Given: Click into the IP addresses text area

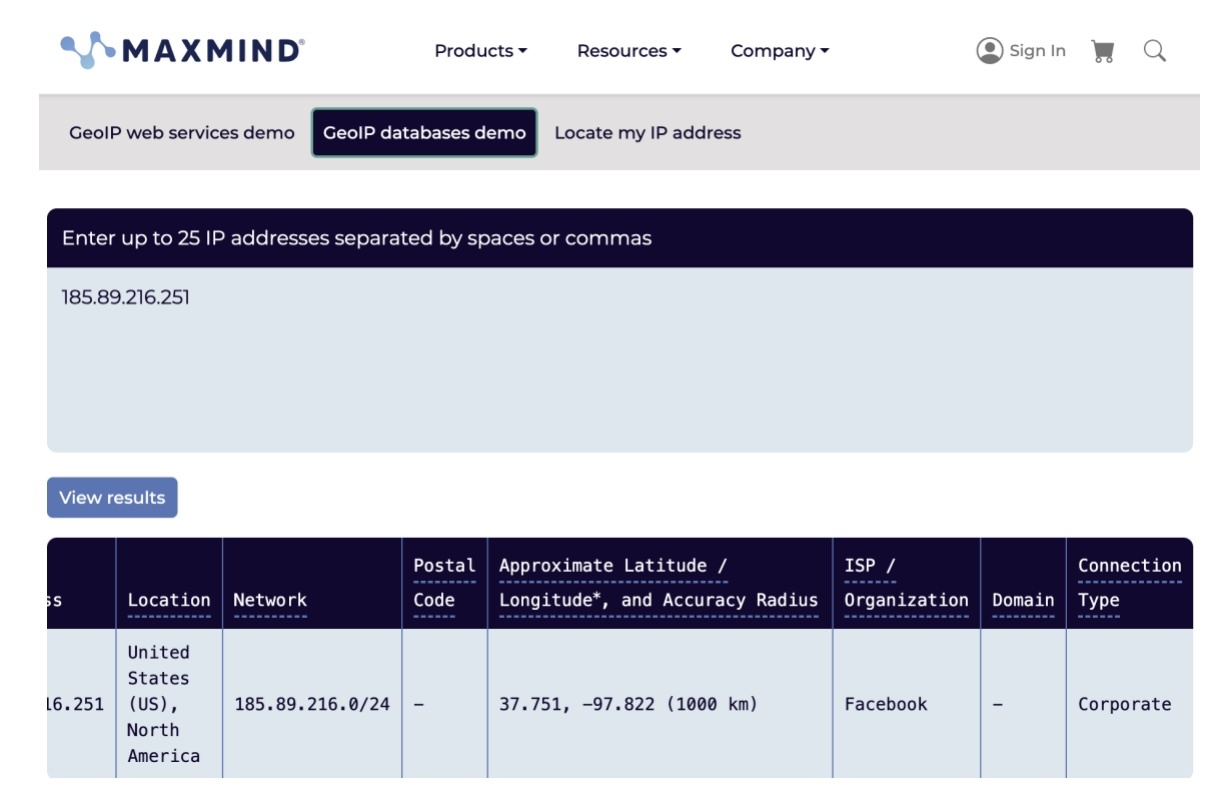Looking at the screenshot, I should 619,360.
